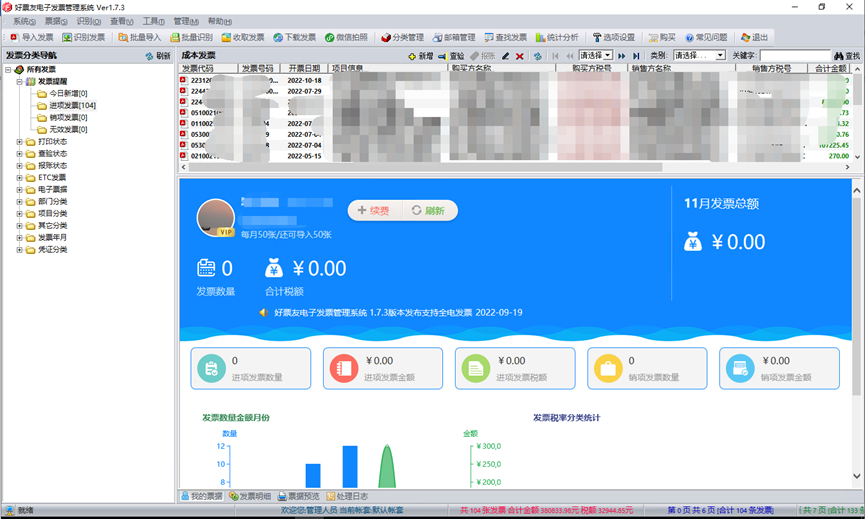865x519 pixels.
Task: Sort by 开票日期 column header
Action: coord(303,68)
